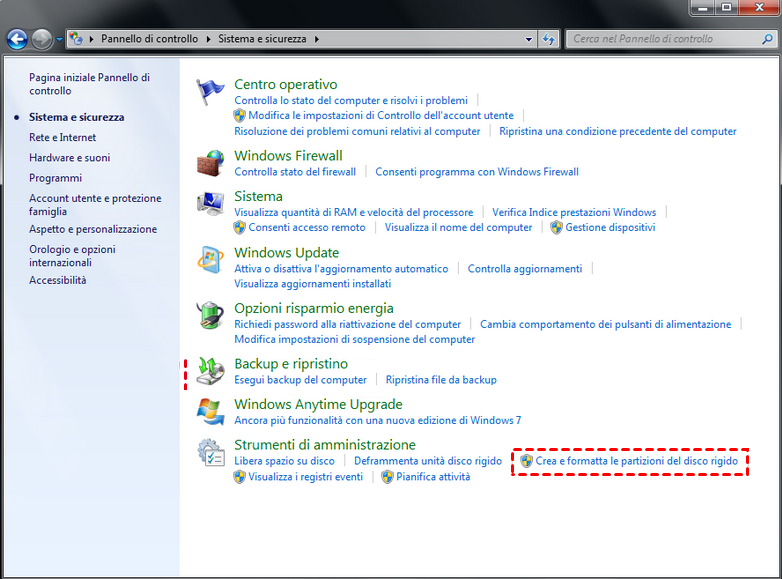
Task: Expand the root arrow before Pannello di controllo
Action: coord(91,39)
